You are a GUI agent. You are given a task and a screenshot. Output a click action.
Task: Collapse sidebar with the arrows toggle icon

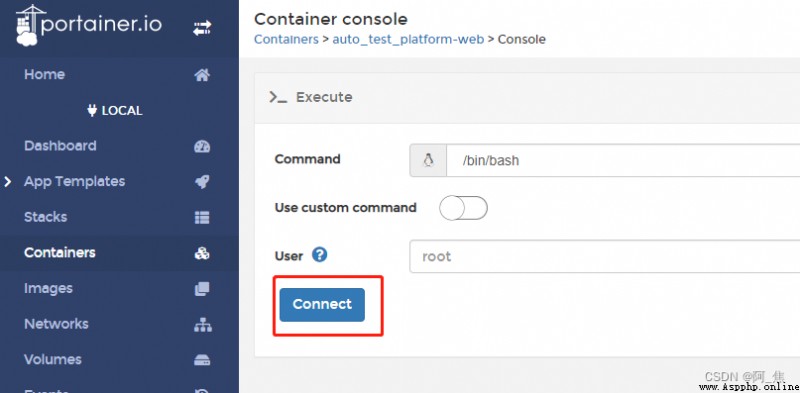point(202,29)
